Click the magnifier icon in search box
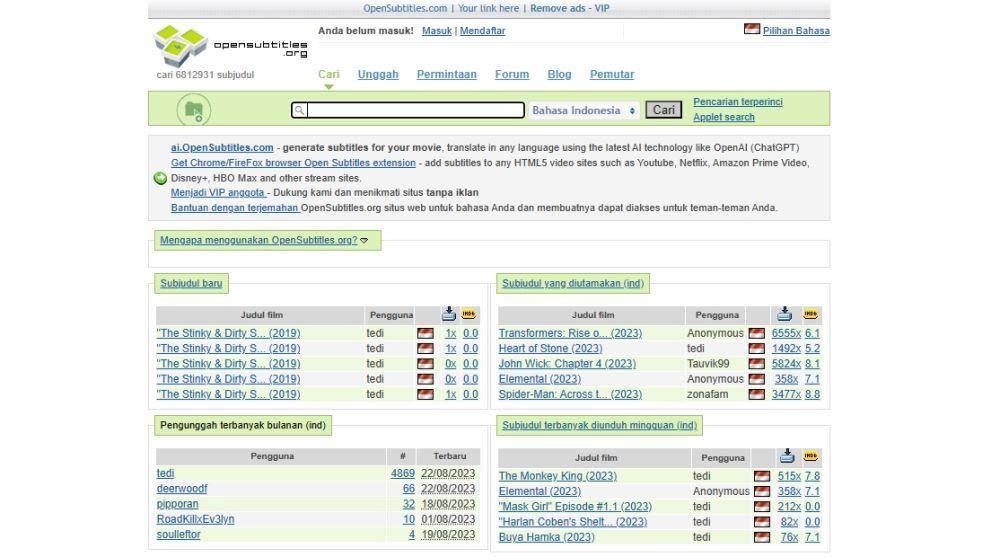Viewport: 1000px width, 557px height. tap(299, 110)
